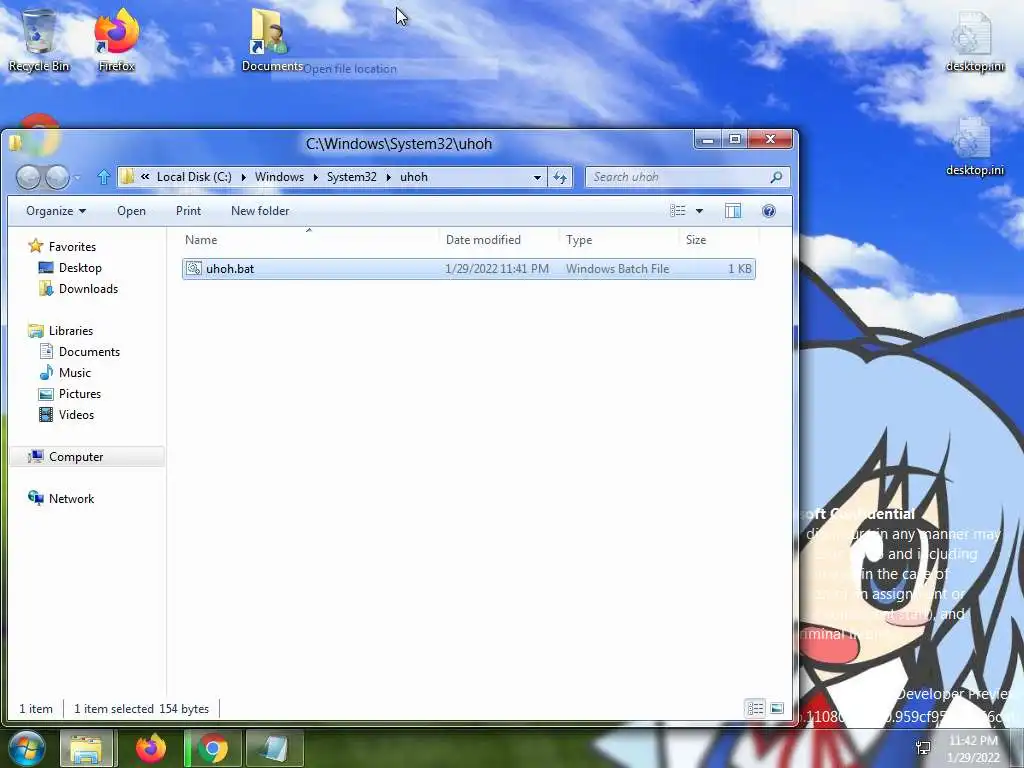Screen dimensions: 1024x768
Task: Open Downloads under Favorites
Action: pyautogui.click(x=78, y=289)
